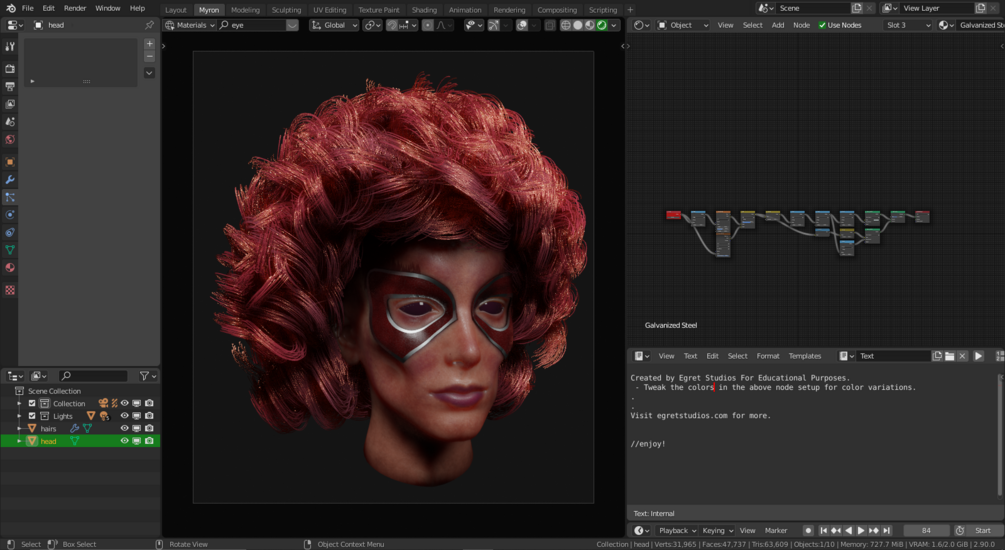Open the viewport shading options dropdown
This screenshot has height=550, width=1005.
(615, 25)
